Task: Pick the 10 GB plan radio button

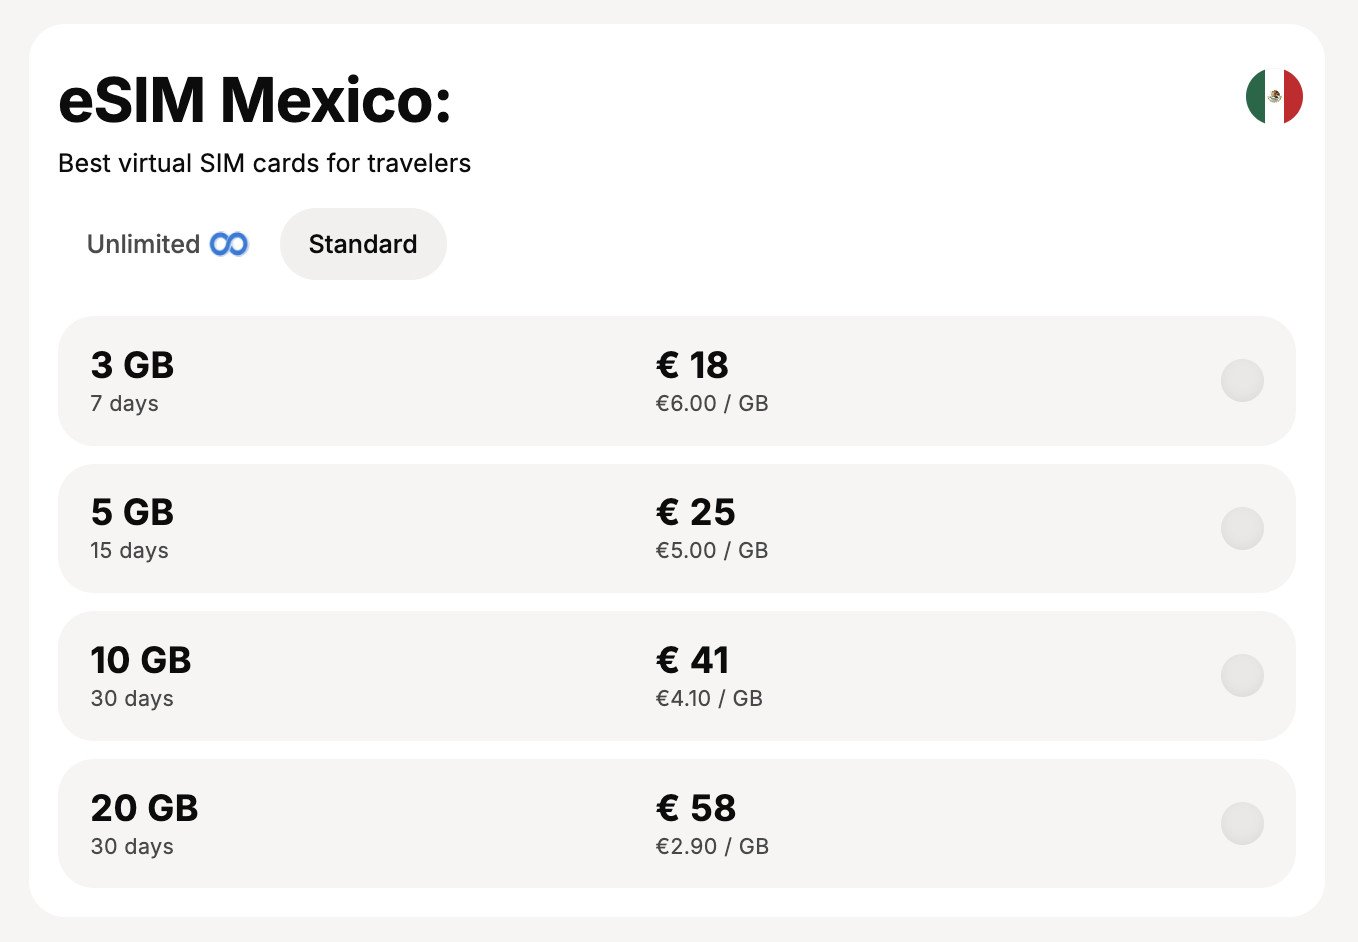Action: (1242, 676)
